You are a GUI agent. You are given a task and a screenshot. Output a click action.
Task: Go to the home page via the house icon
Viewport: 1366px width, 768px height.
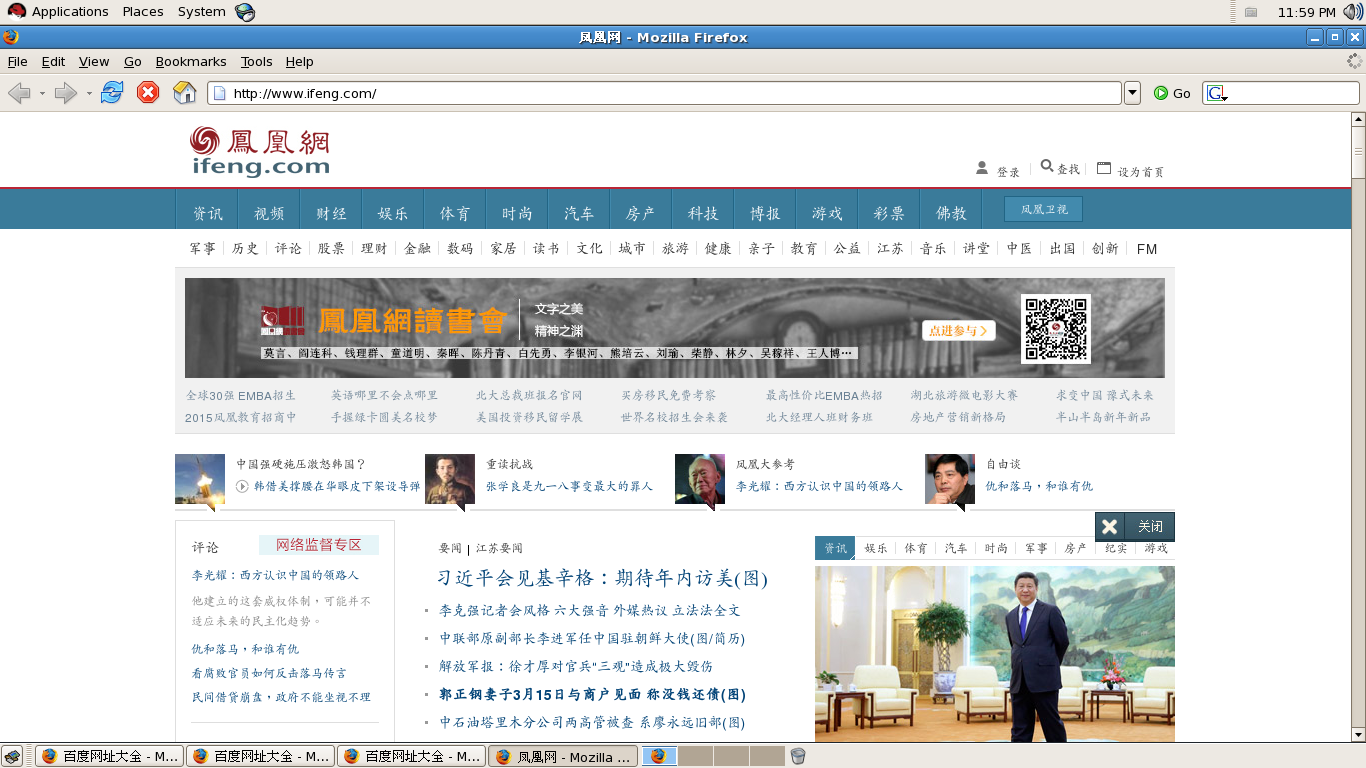(x=185, y=93)
